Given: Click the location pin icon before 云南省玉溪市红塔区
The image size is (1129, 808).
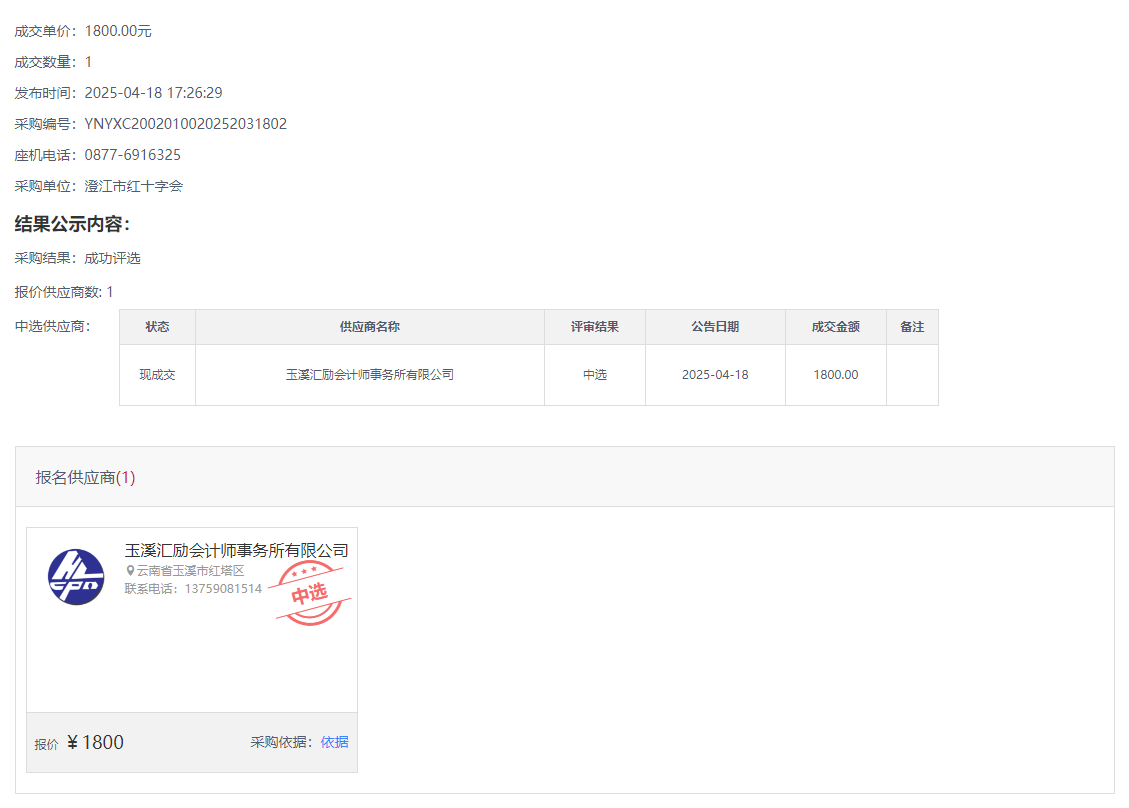Looking at the screenshot, I should [x=130, y=570].
